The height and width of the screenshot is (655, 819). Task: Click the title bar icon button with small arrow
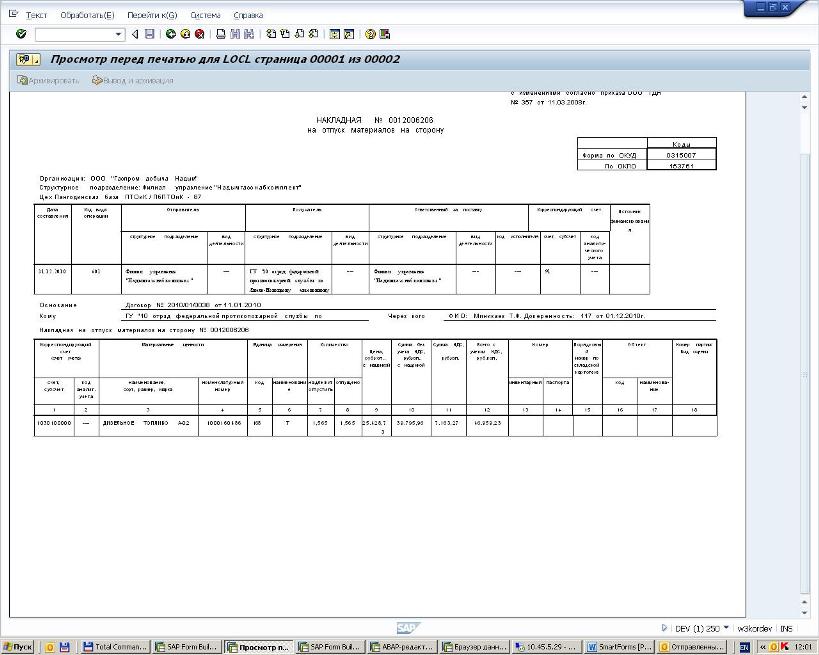pyautogui.click(x=28, y=60)
